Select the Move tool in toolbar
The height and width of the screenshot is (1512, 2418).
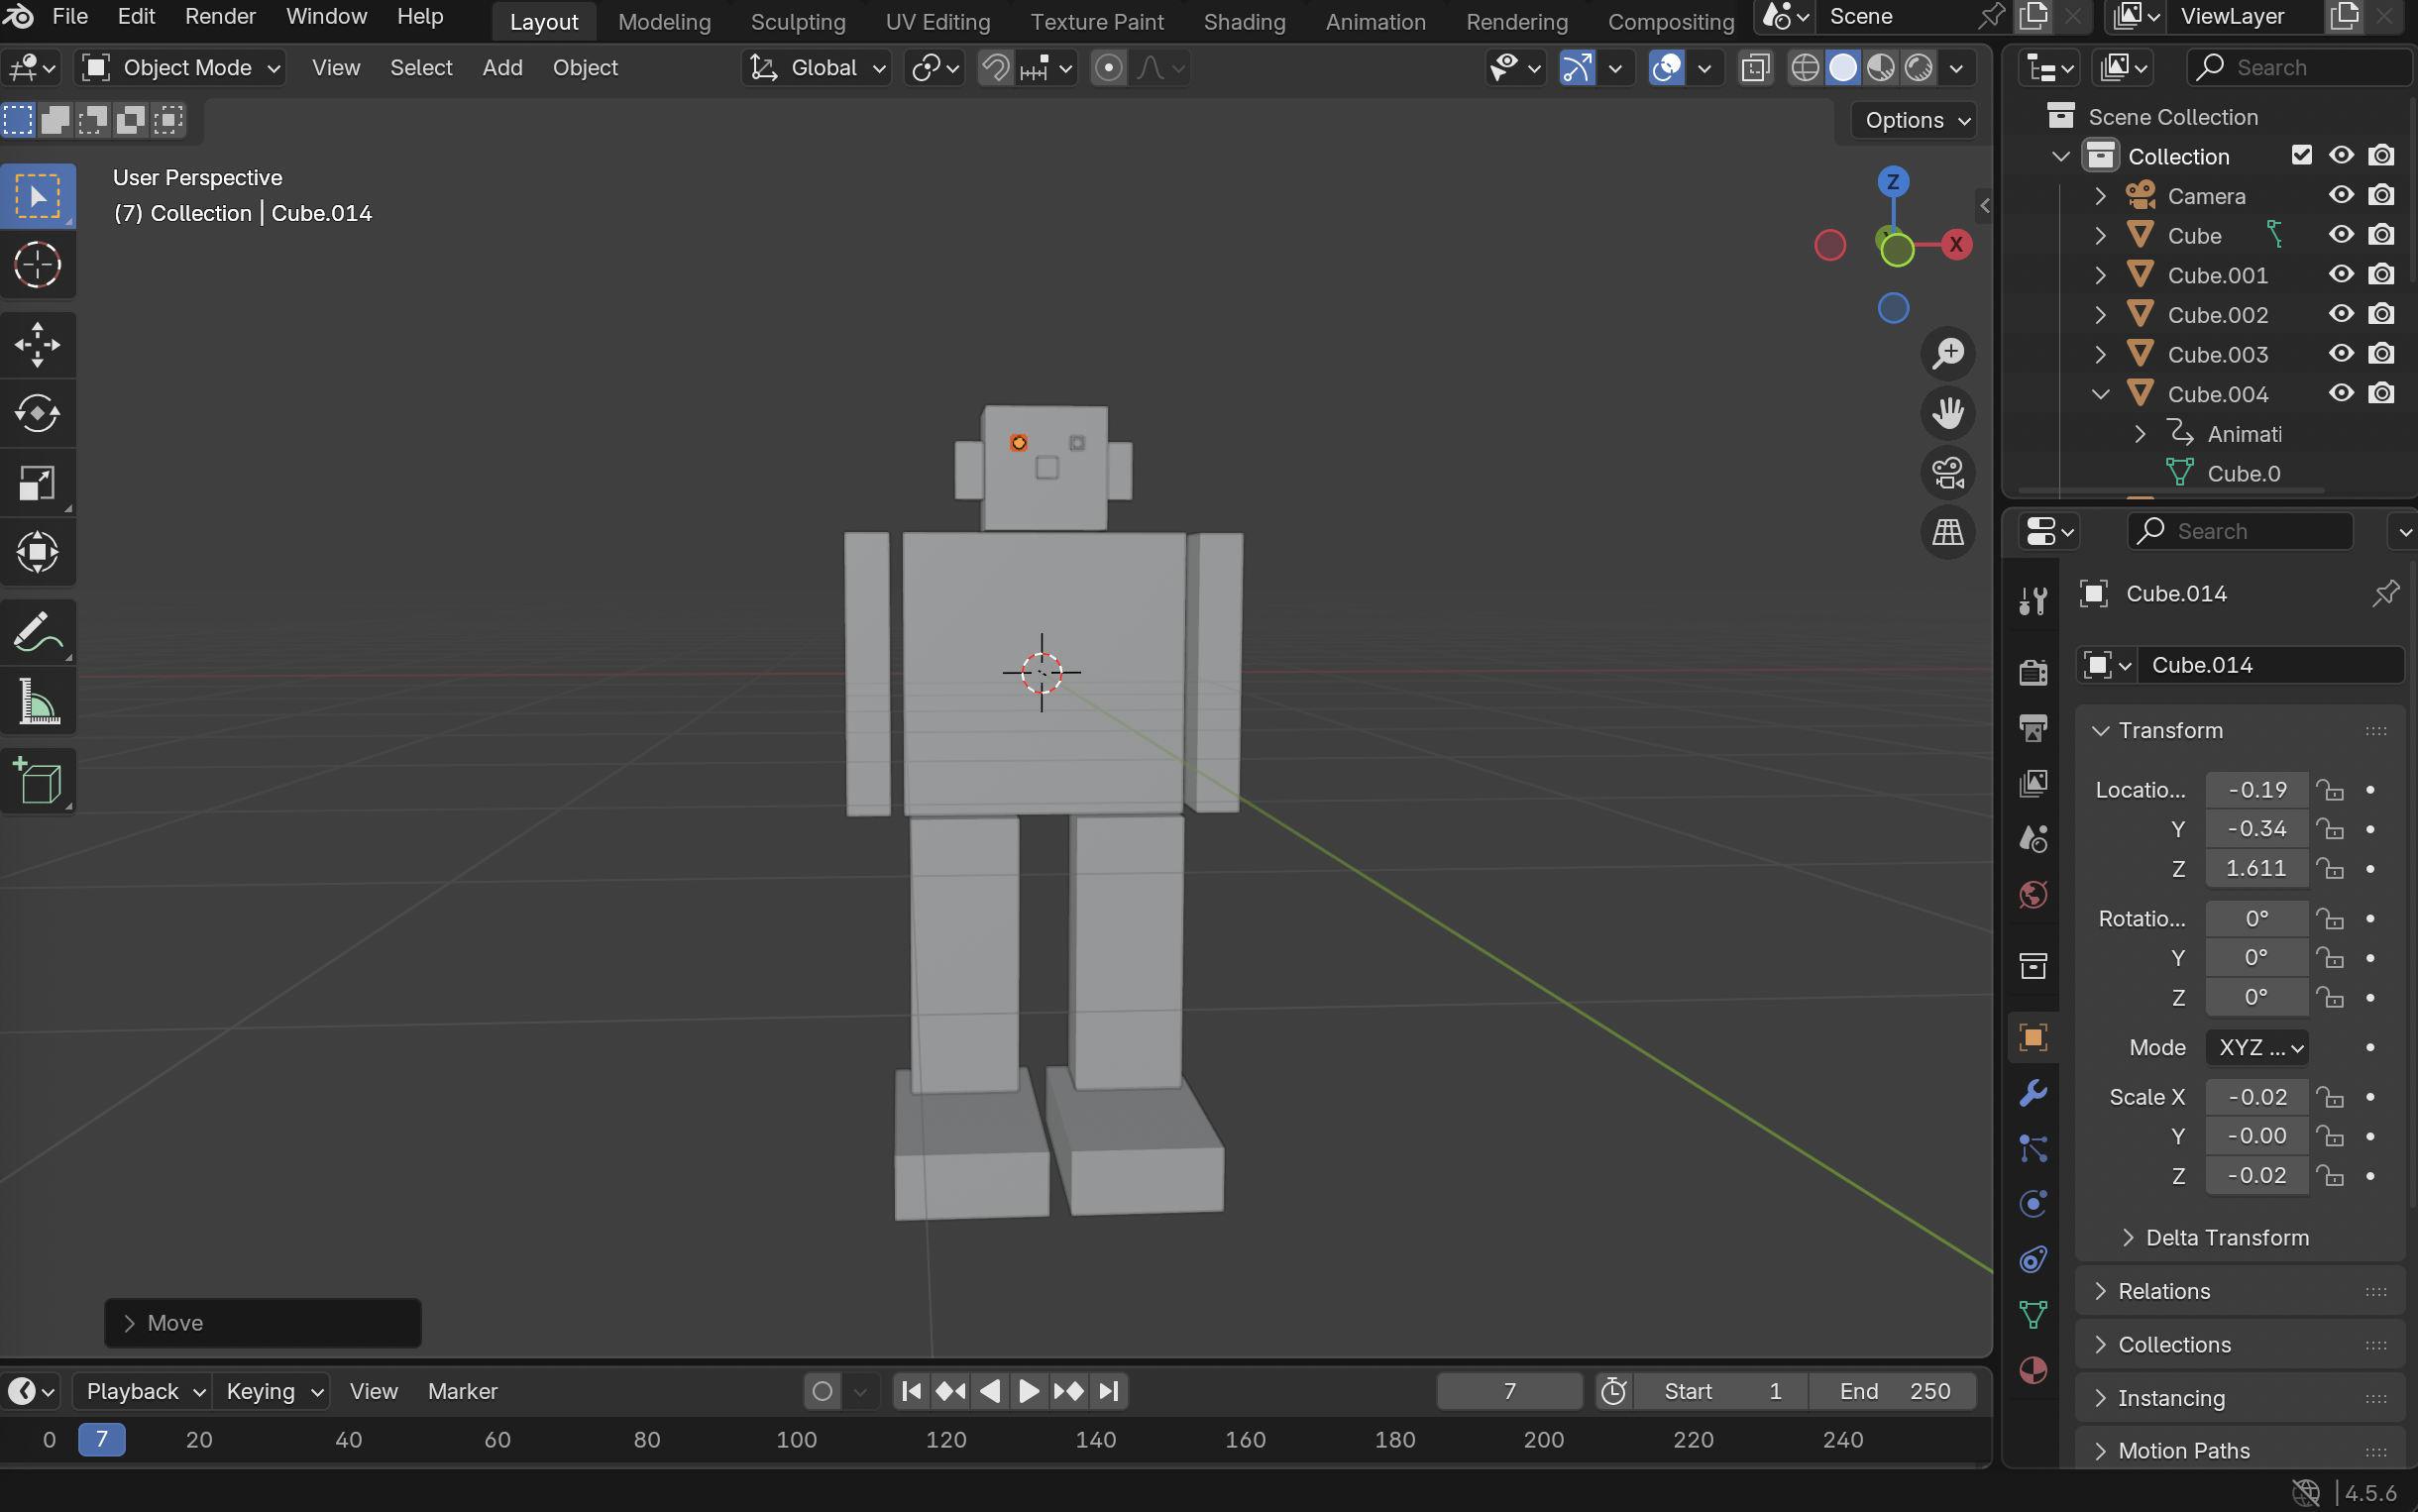click(37, 344)
